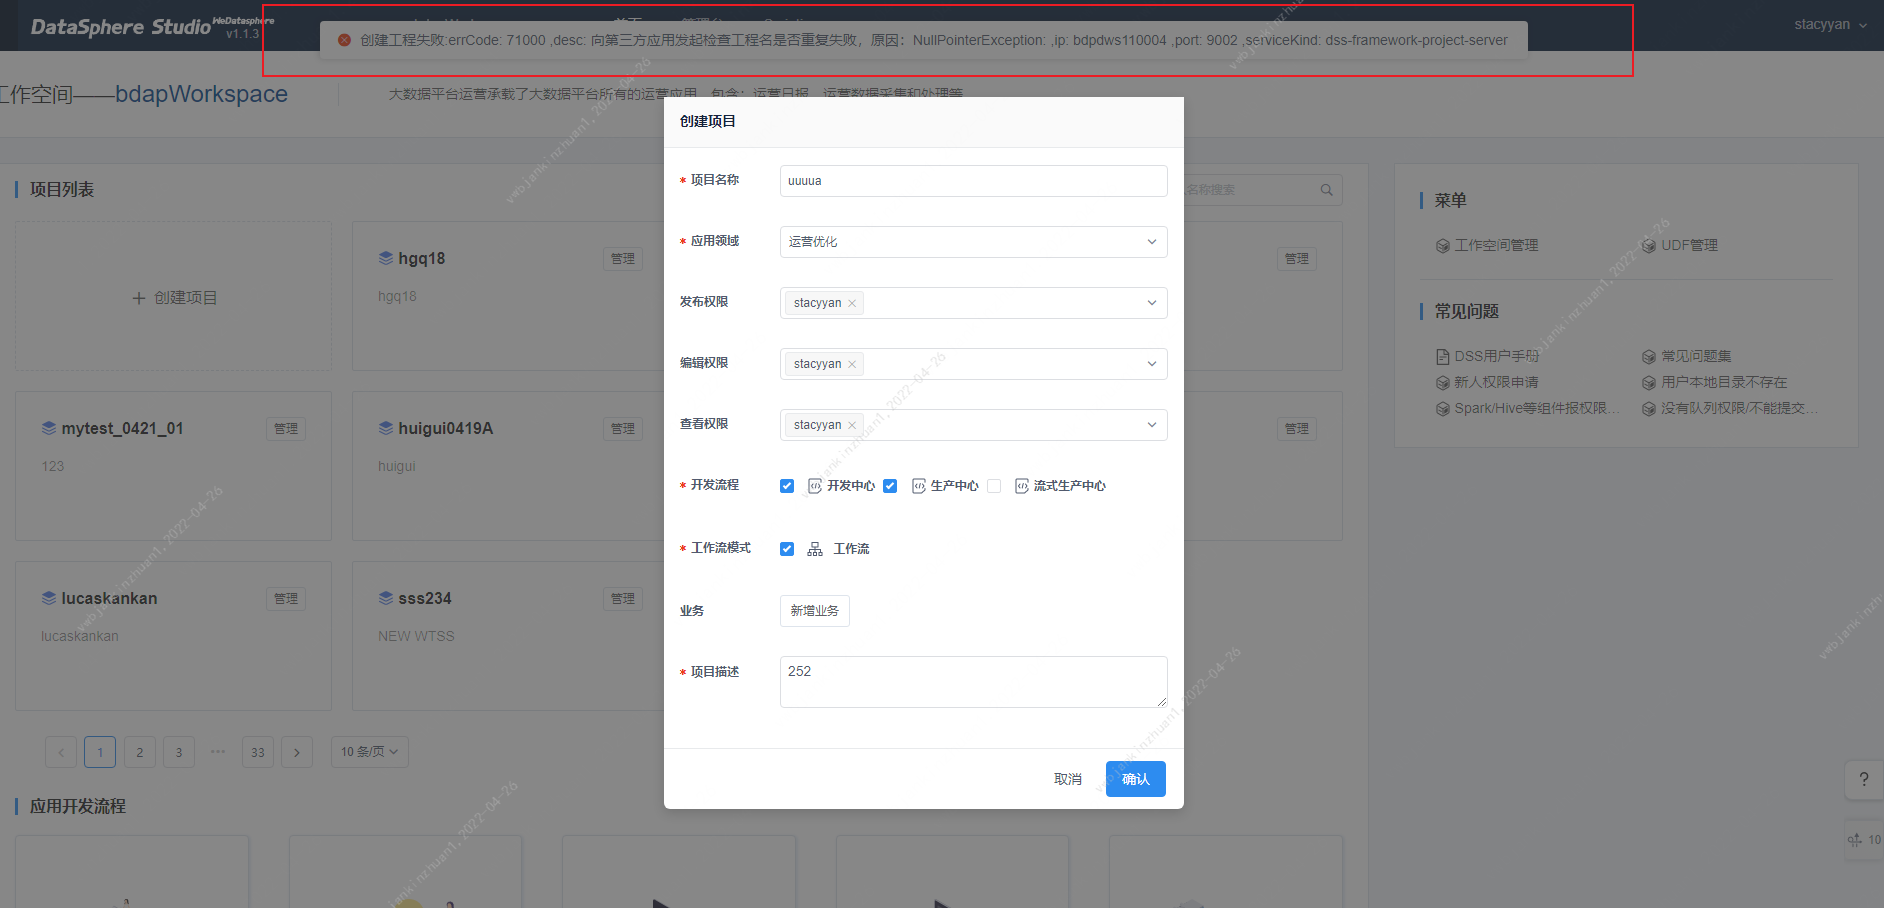Select page 1 in pagination
1884x908 pixels.
(x=100, y=752)
